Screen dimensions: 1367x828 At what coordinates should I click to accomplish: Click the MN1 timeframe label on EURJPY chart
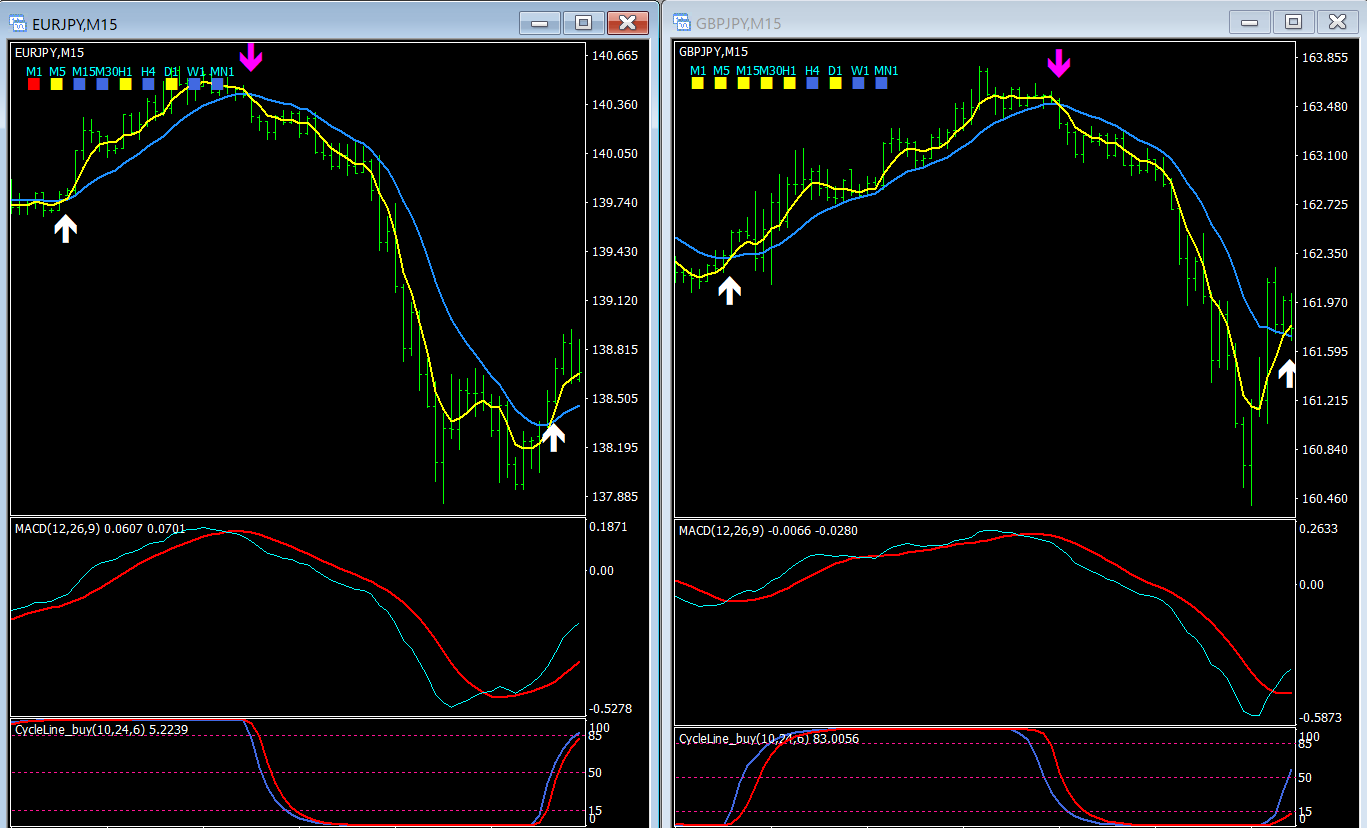[222, 71]
